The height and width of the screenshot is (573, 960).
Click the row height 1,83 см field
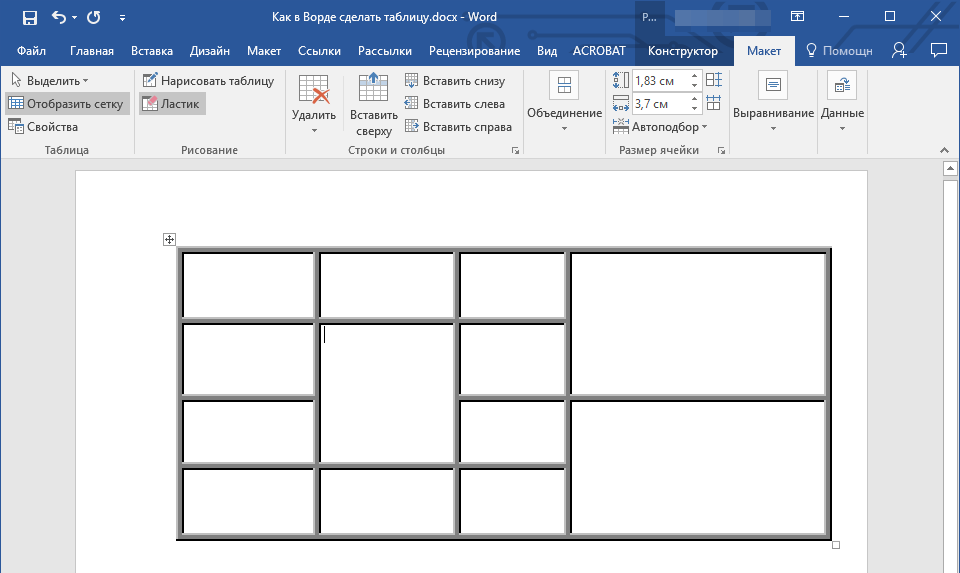pyautogui.click(x=661, y=80)
